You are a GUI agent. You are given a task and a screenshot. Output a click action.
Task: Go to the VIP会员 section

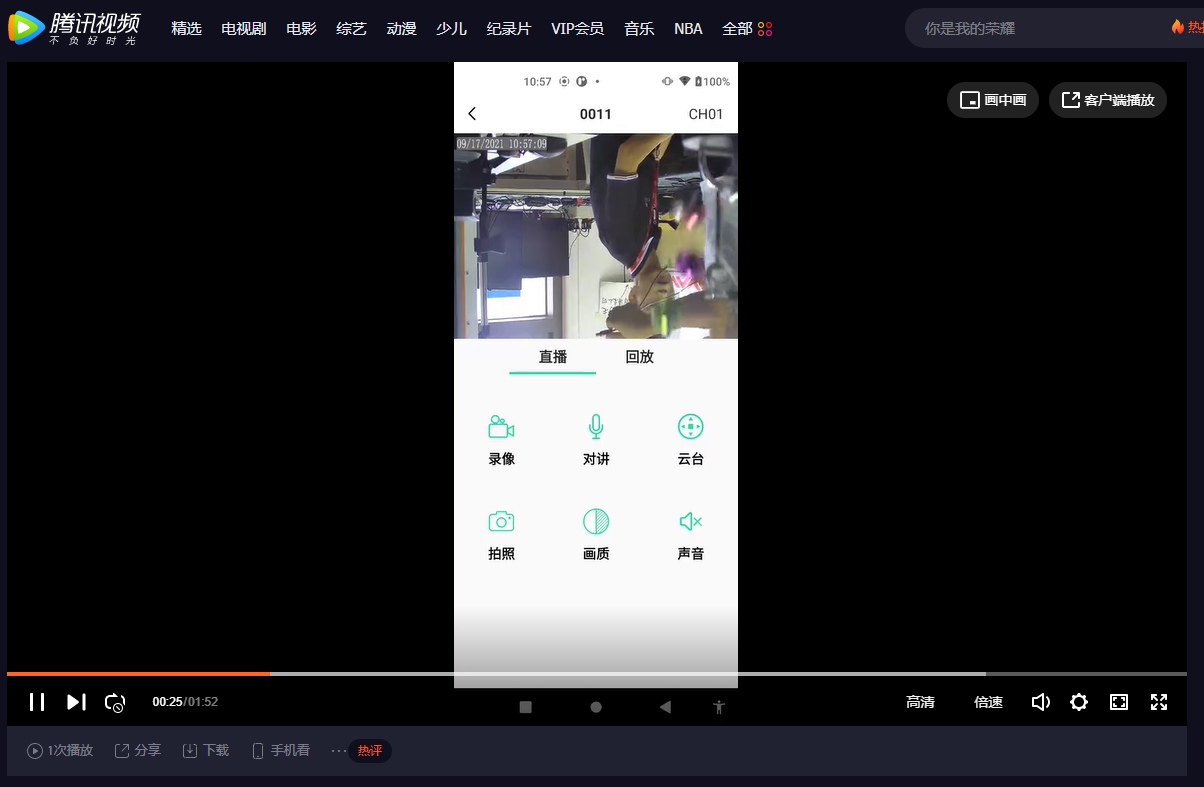[577, 29]
